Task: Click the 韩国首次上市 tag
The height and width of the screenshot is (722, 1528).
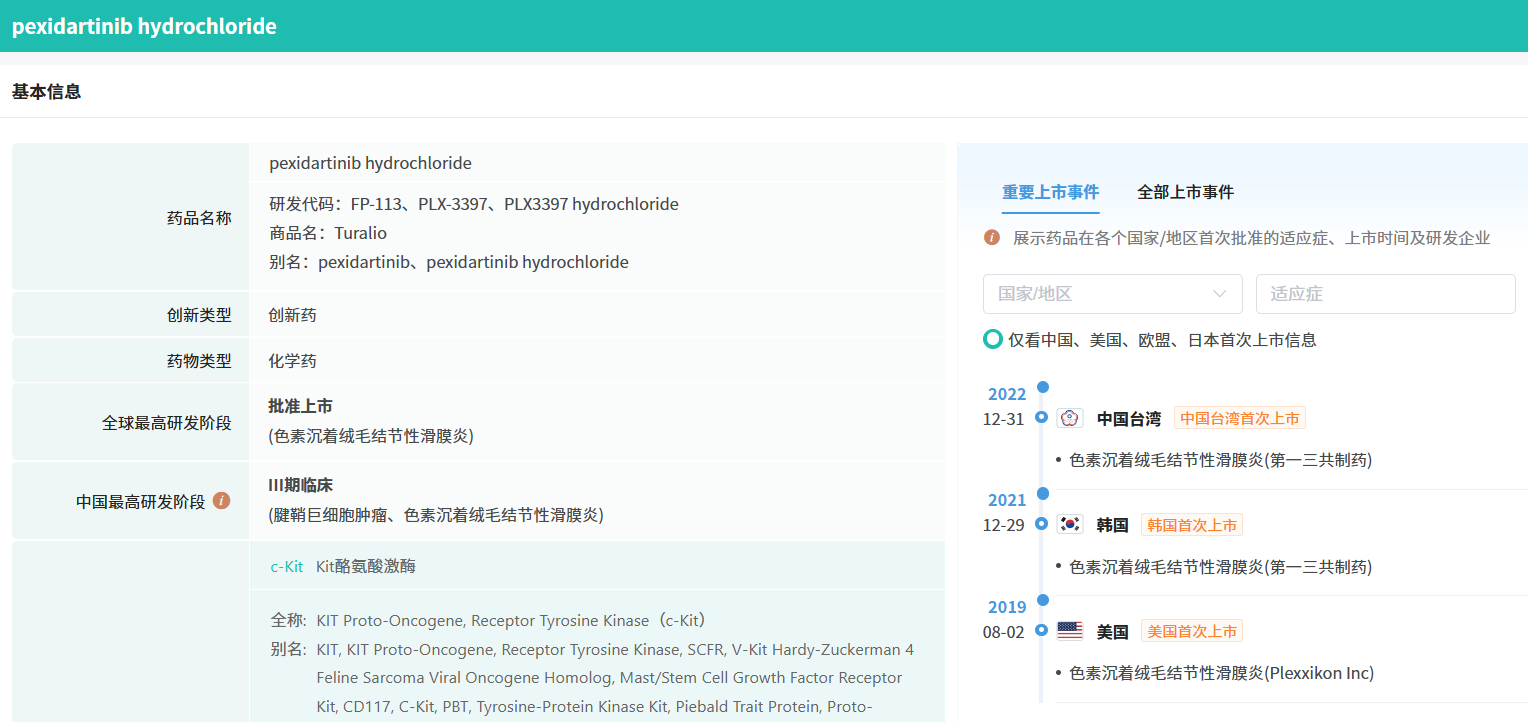Action: point(1192,525)
